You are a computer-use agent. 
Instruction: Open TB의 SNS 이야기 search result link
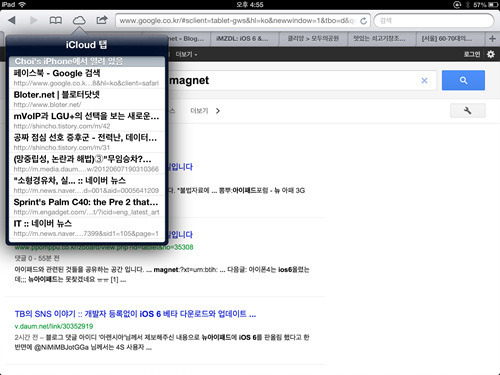(135, 314)
